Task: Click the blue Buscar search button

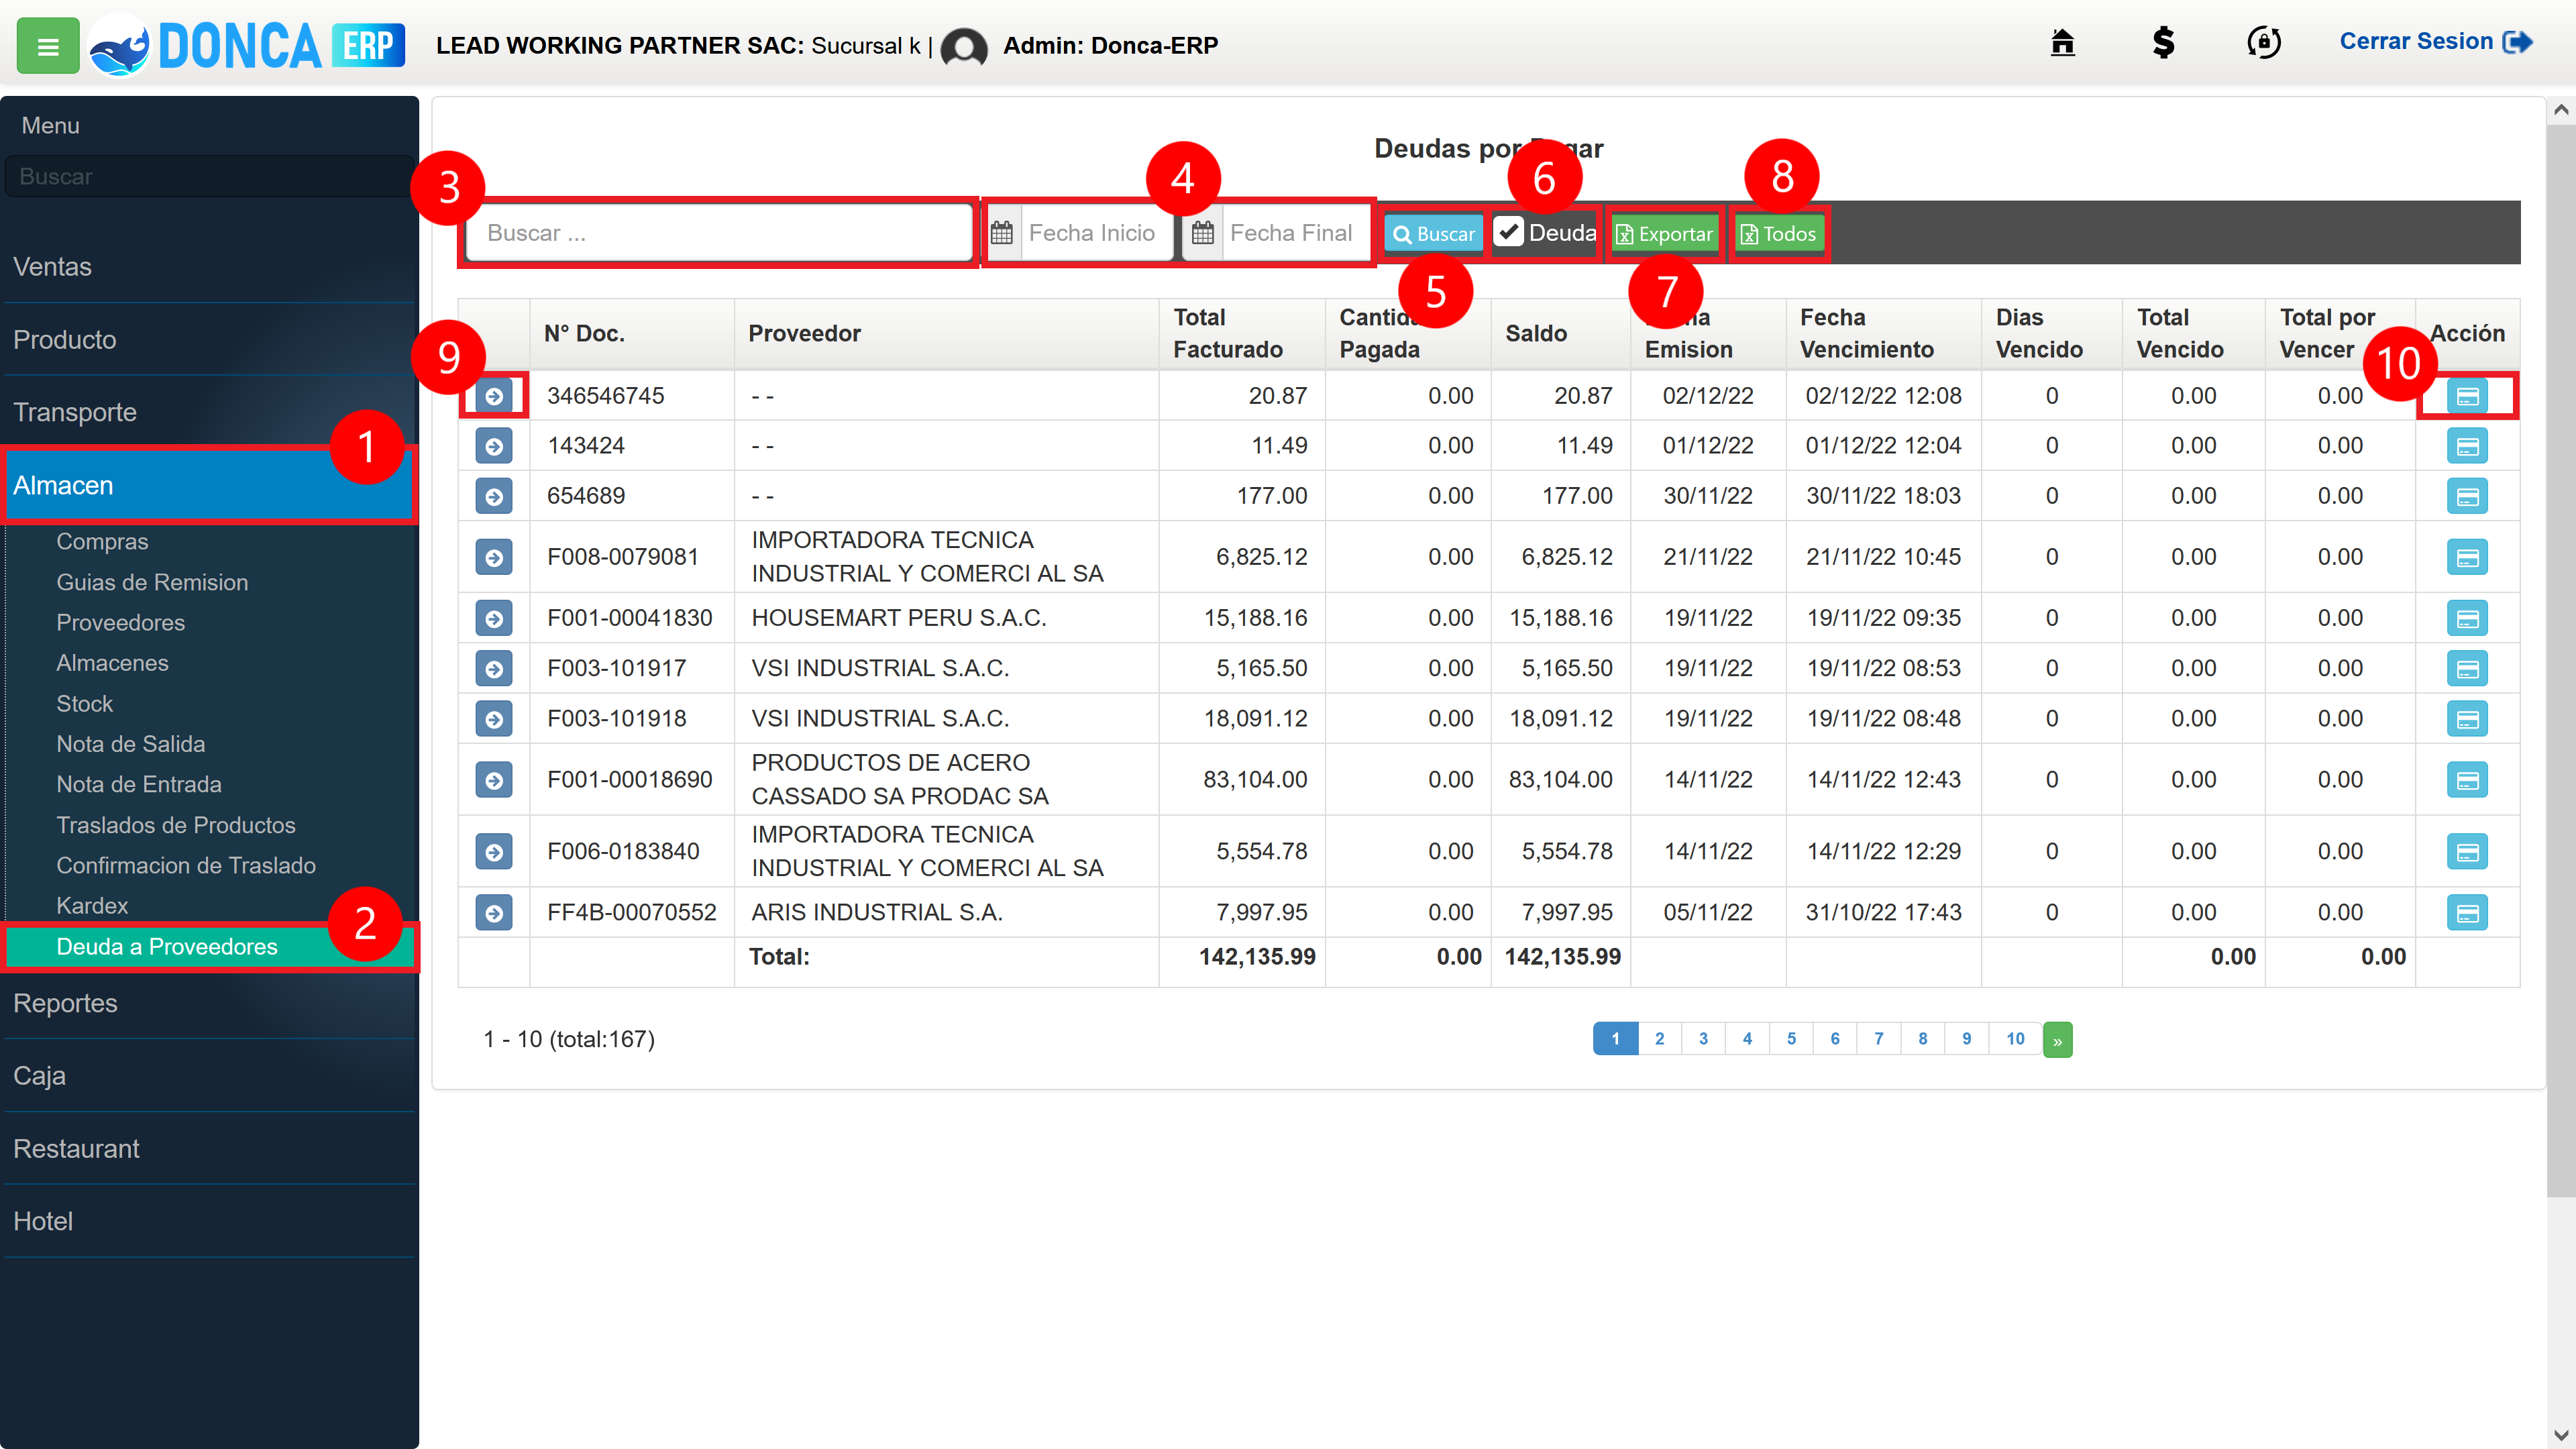Action: tap(1433, 234)
